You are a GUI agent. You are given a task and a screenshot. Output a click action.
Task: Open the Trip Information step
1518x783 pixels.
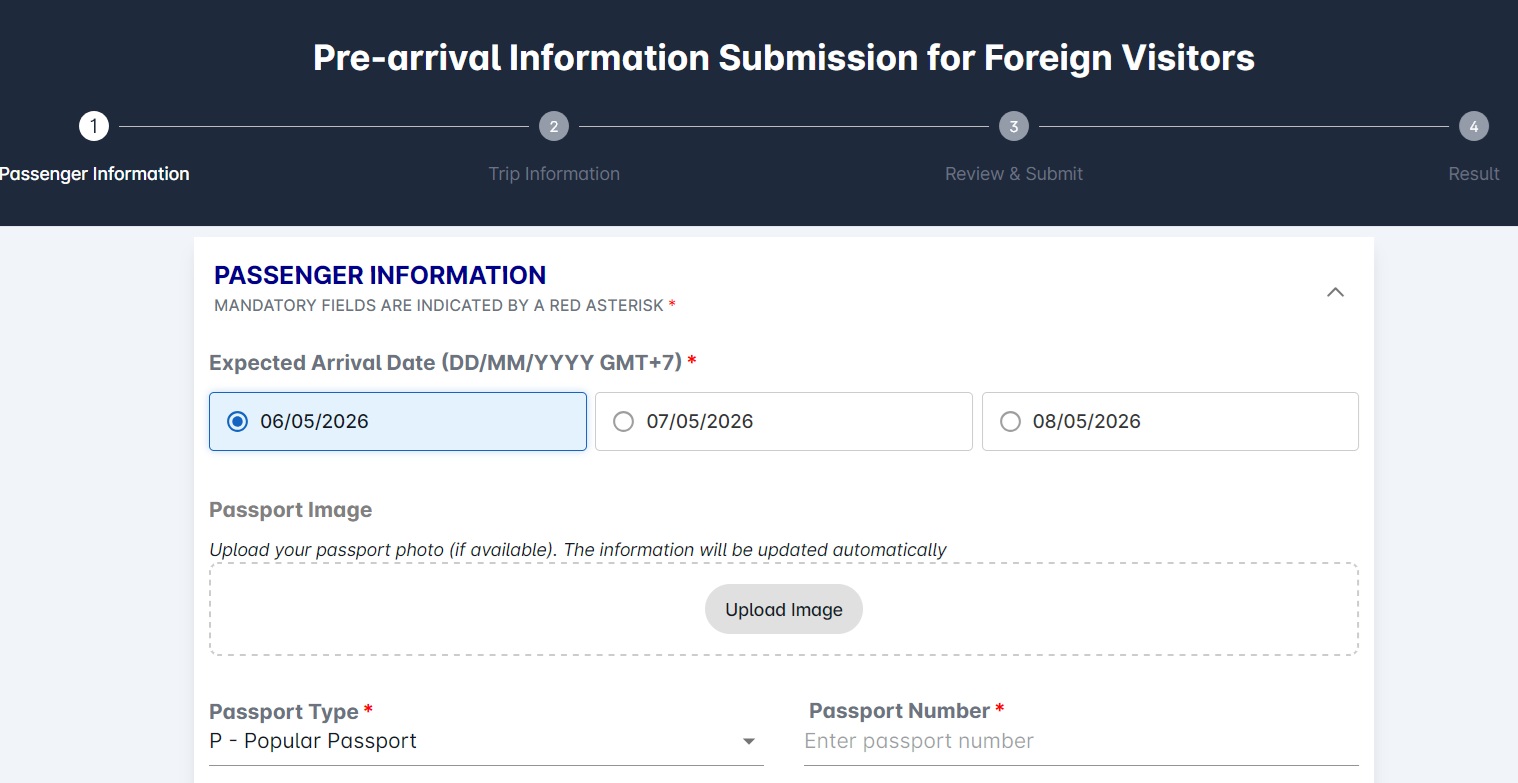pos(554,174)
